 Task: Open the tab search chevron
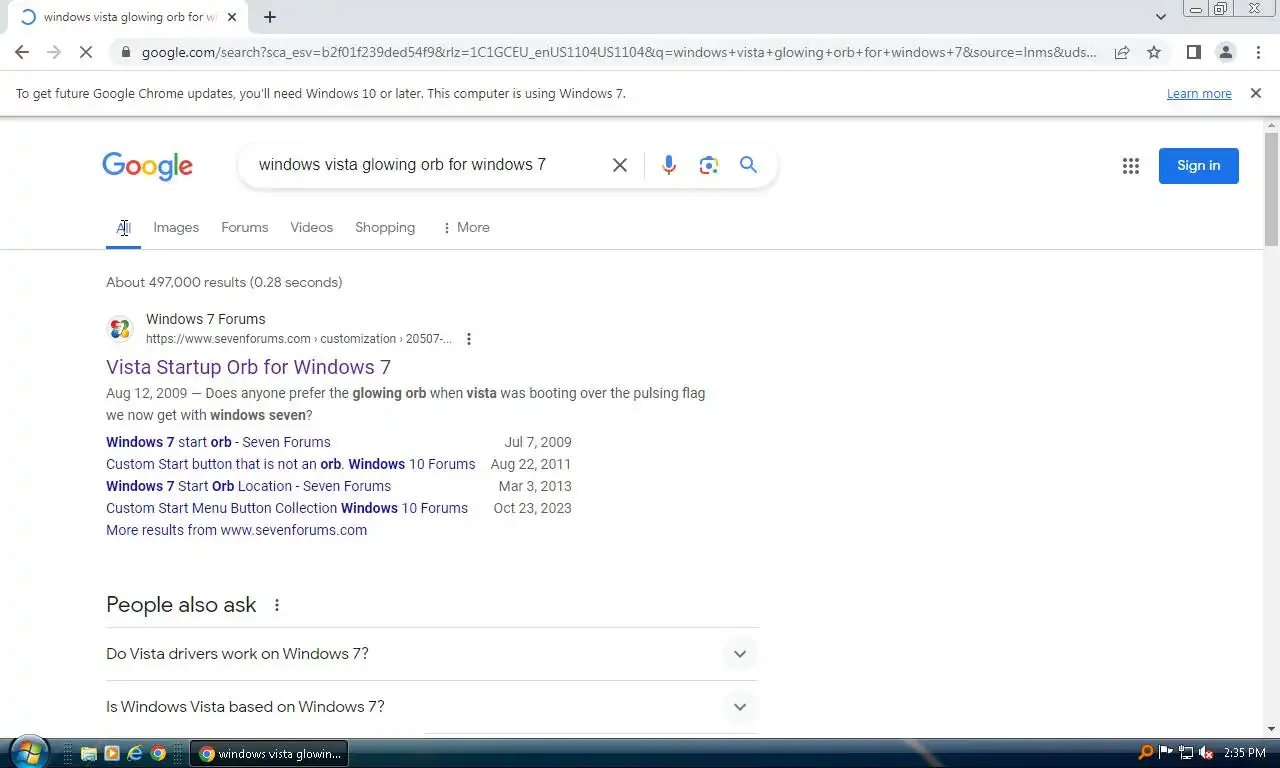1161,17
